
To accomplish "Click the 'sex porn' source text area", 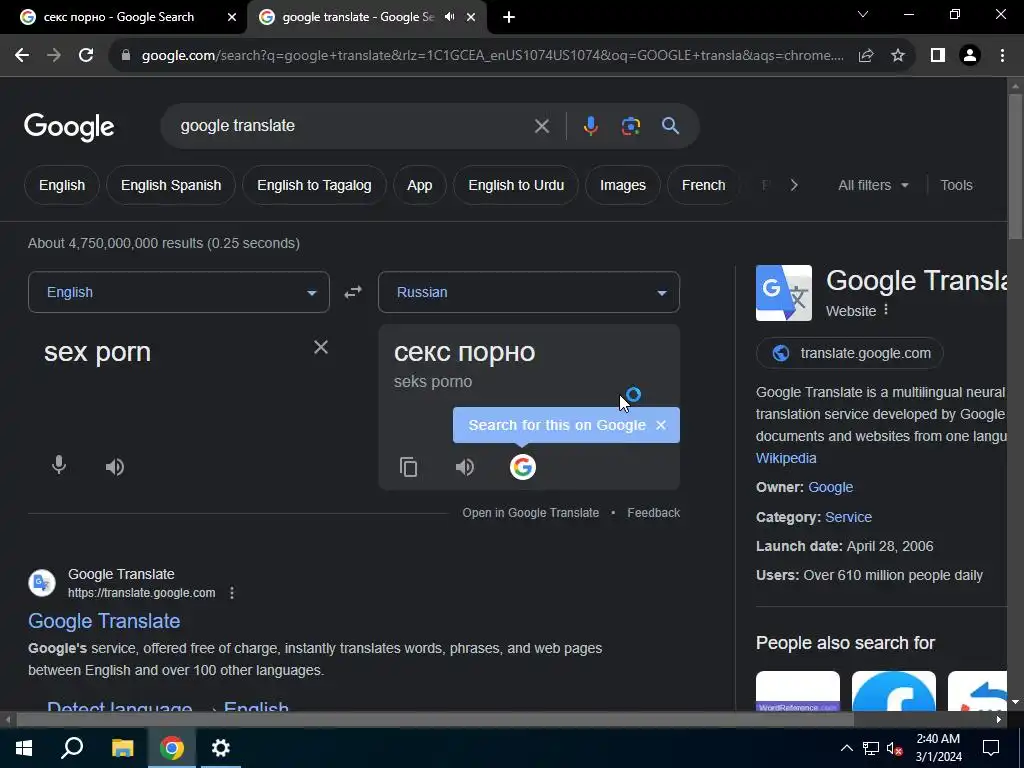I will [97, 352].
